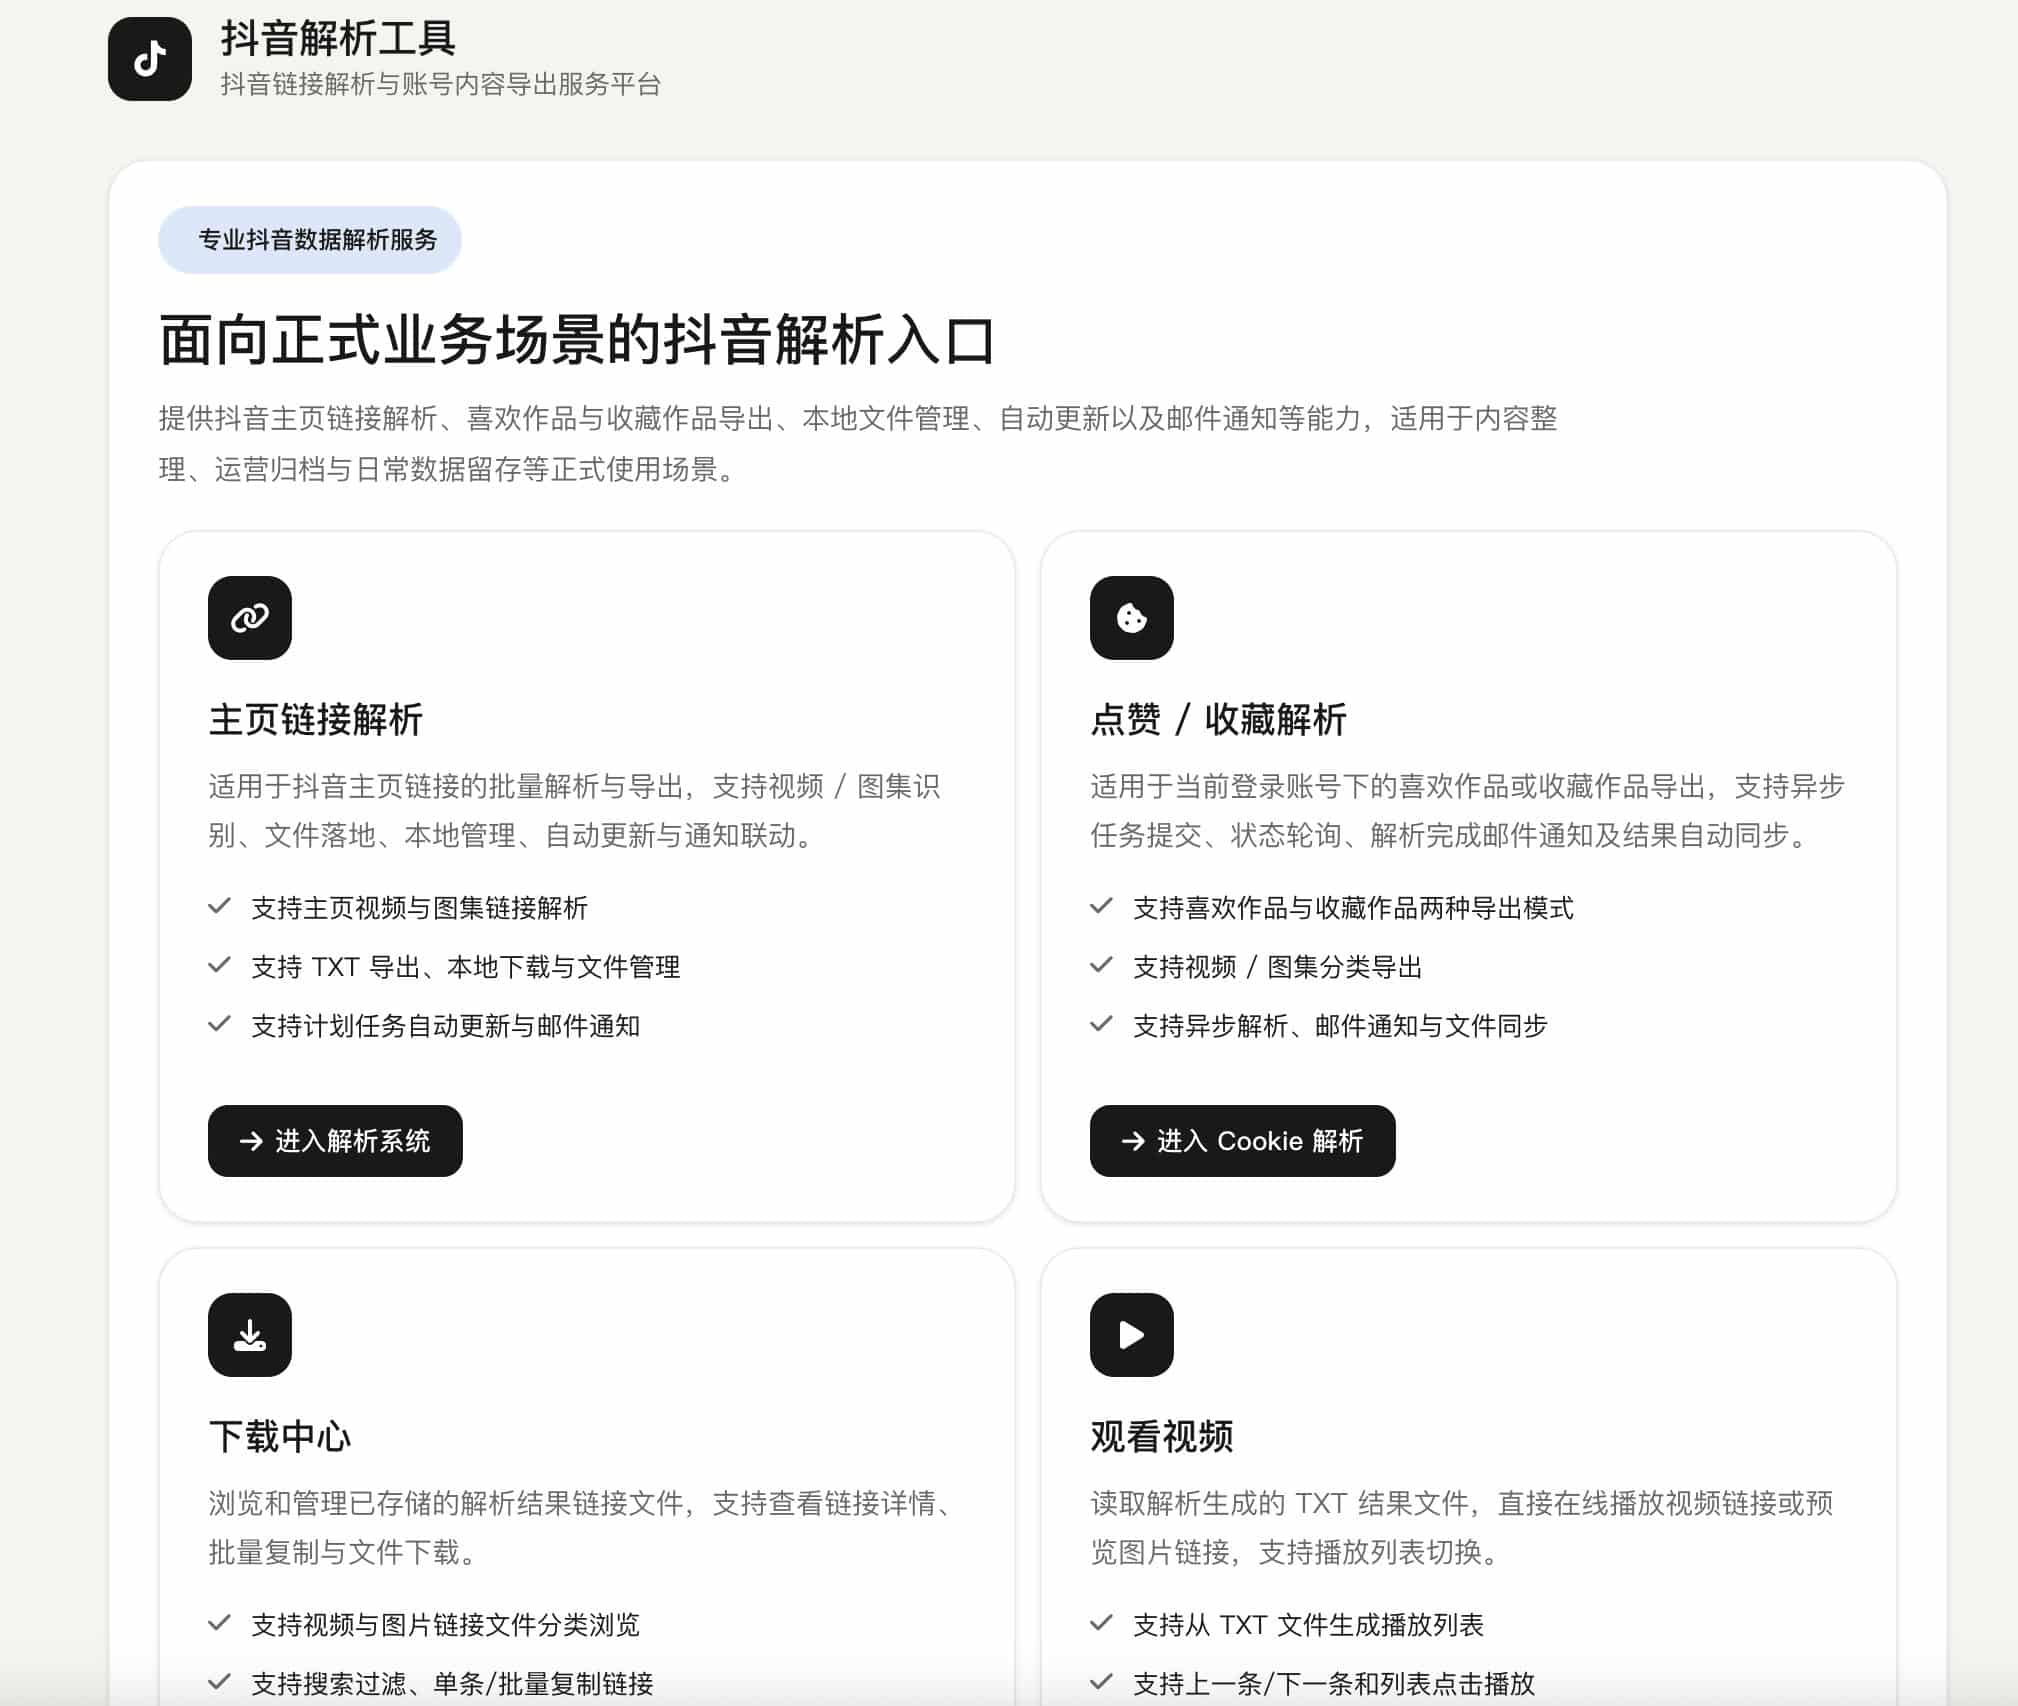Click checkmark beside 支持从 TXT 文件生成播放列表
Image resolution: width=2018 pixels, height=1706 pixels.
pyautogui.click(x=1102, y=1624)
